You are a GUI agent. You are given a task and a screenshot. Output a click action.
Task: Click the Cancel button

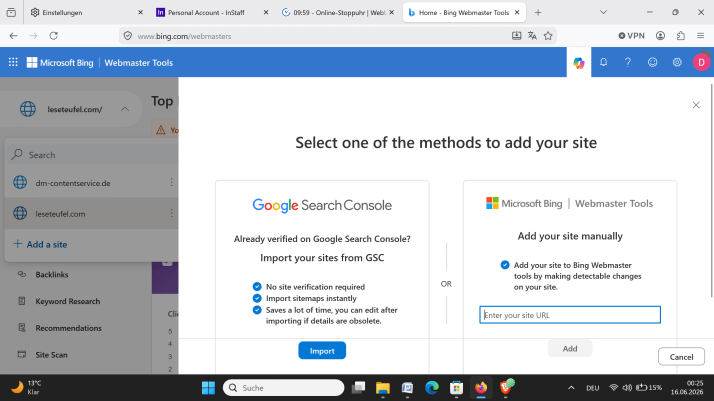[x=681, y=357]
